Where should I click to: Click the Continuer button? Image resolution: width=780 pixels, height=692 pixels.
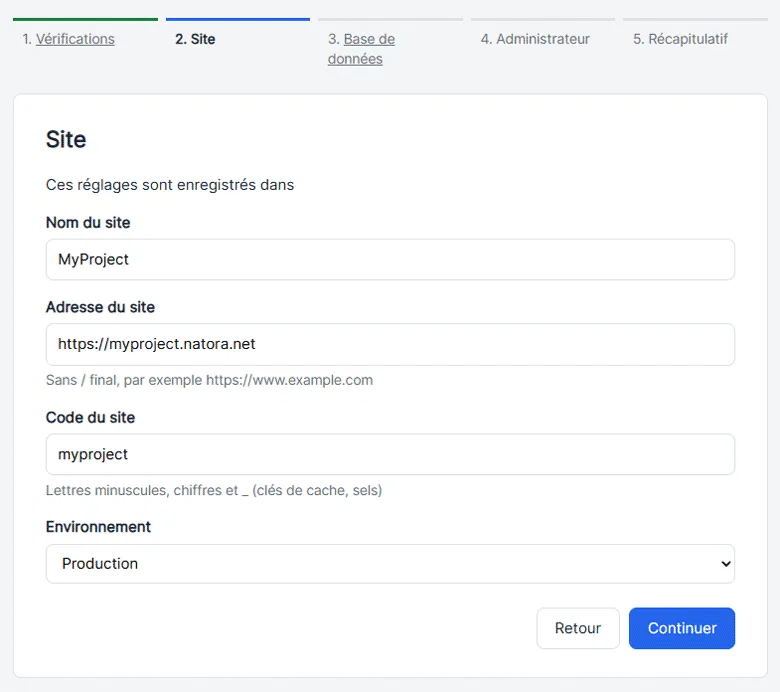tap(682, 628)
